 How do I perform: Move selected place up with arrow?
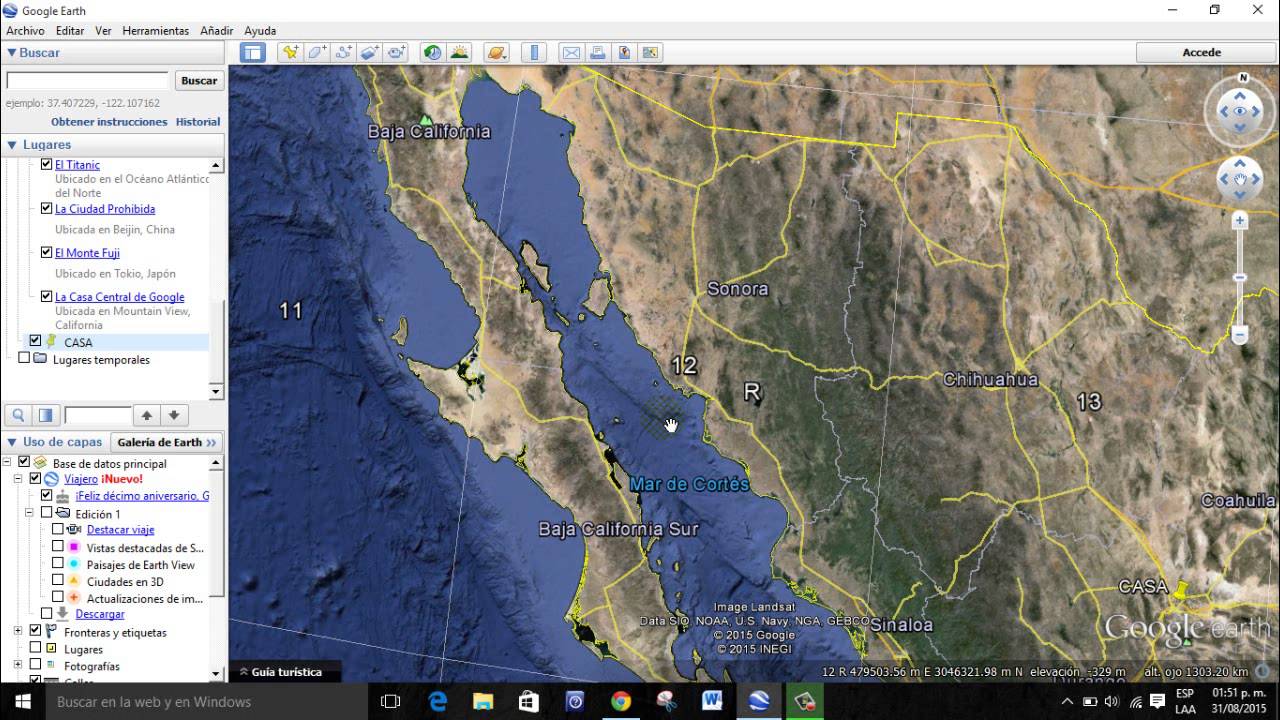[x=147, y=415]
